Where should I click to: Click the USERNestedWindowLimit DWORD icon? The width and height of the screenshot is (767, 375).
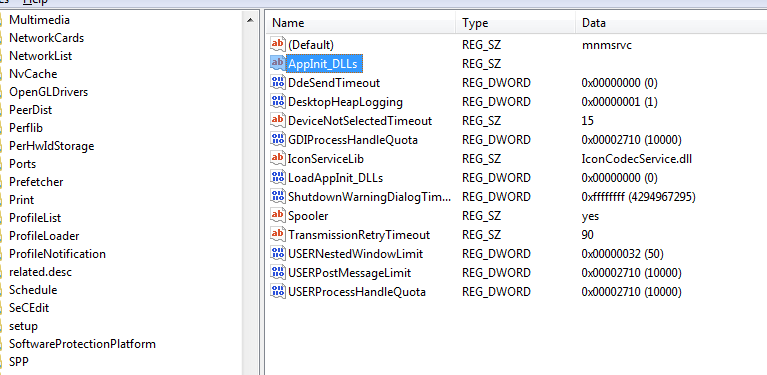[x=277, y=253]
